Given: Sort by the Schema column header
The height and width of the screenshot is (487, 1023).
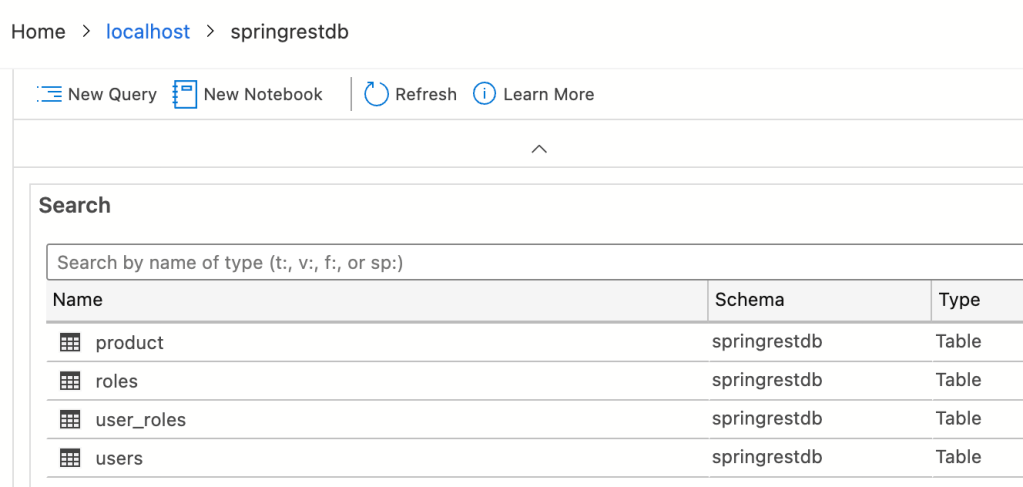Looking at the screenshot, I should pos(749,300).
